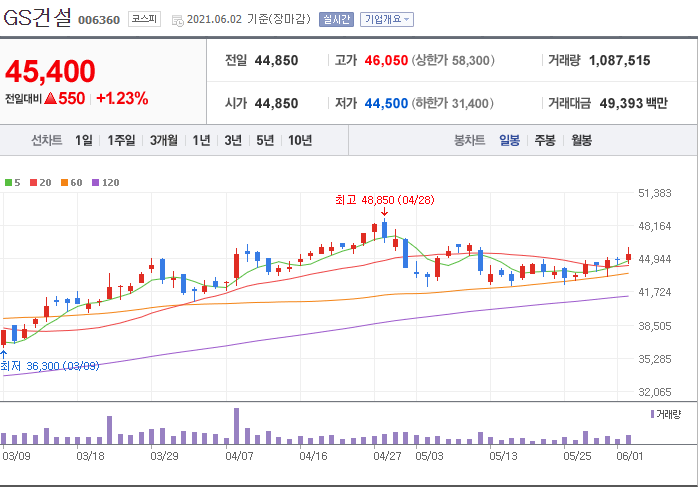698x487 pixels.
Task: Click the 최저 36,300 (03/09) label
Action: 49,366
